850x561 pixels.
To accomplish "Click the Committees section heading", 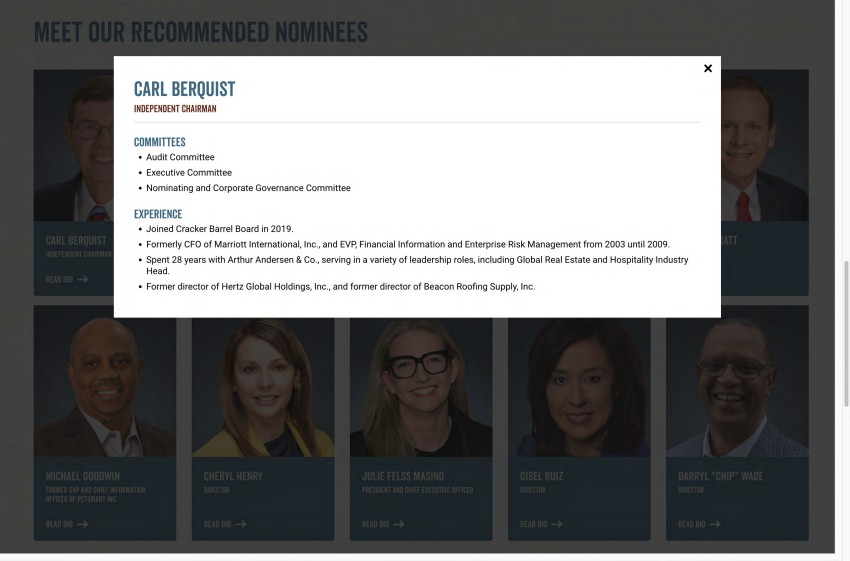I will [159, 142].
